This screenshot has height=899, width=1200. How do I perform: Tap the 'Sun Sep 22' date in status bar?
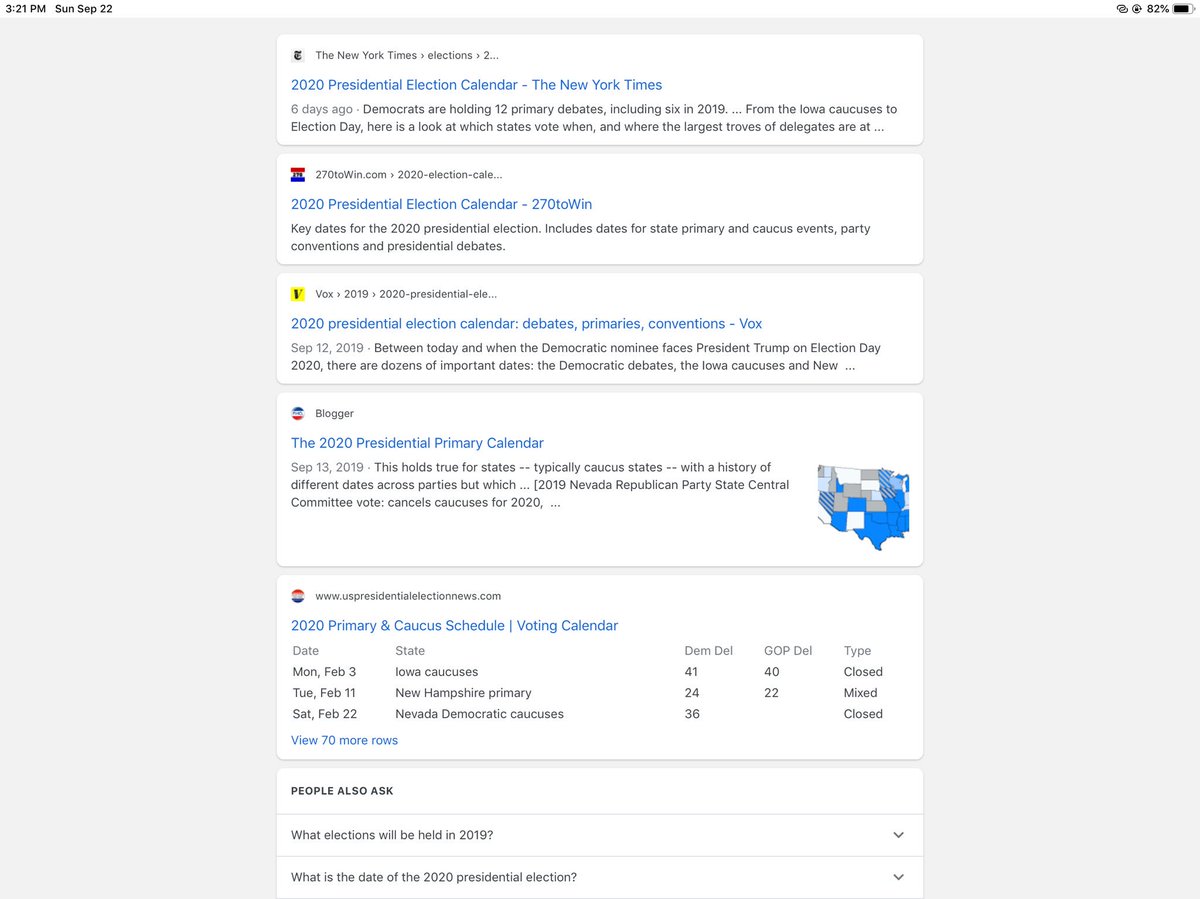coord(83,9)
